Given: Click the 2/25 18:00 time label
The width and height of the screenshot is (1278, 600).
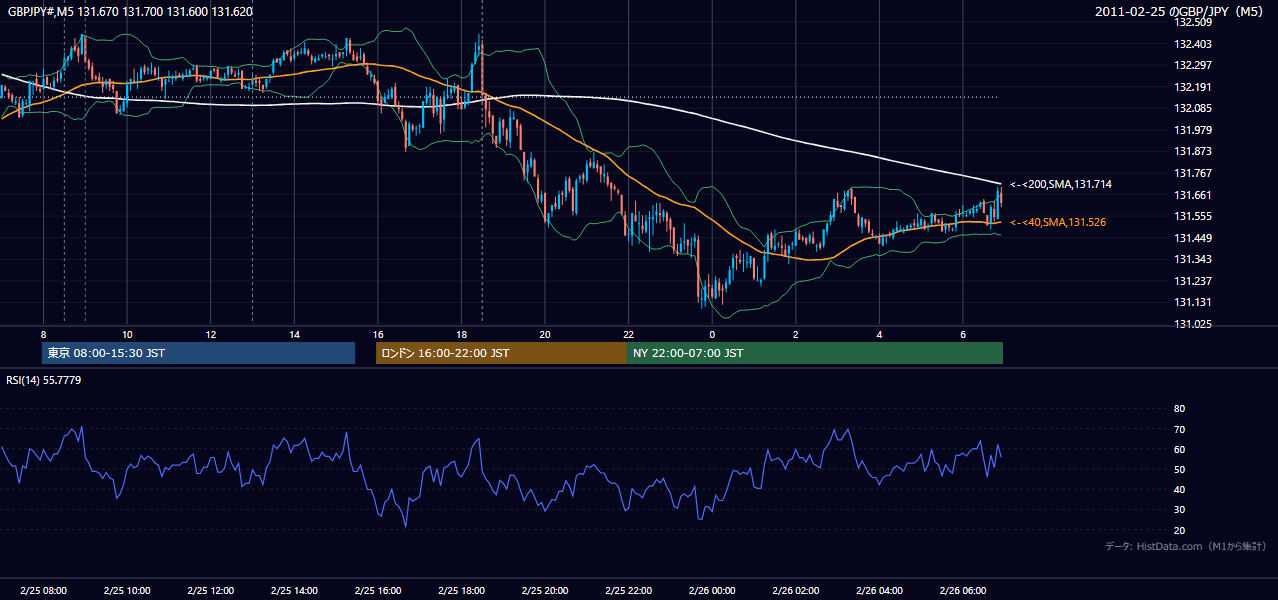Looking at the screenshot, I should pyautogui.click(x=461, y=591).
